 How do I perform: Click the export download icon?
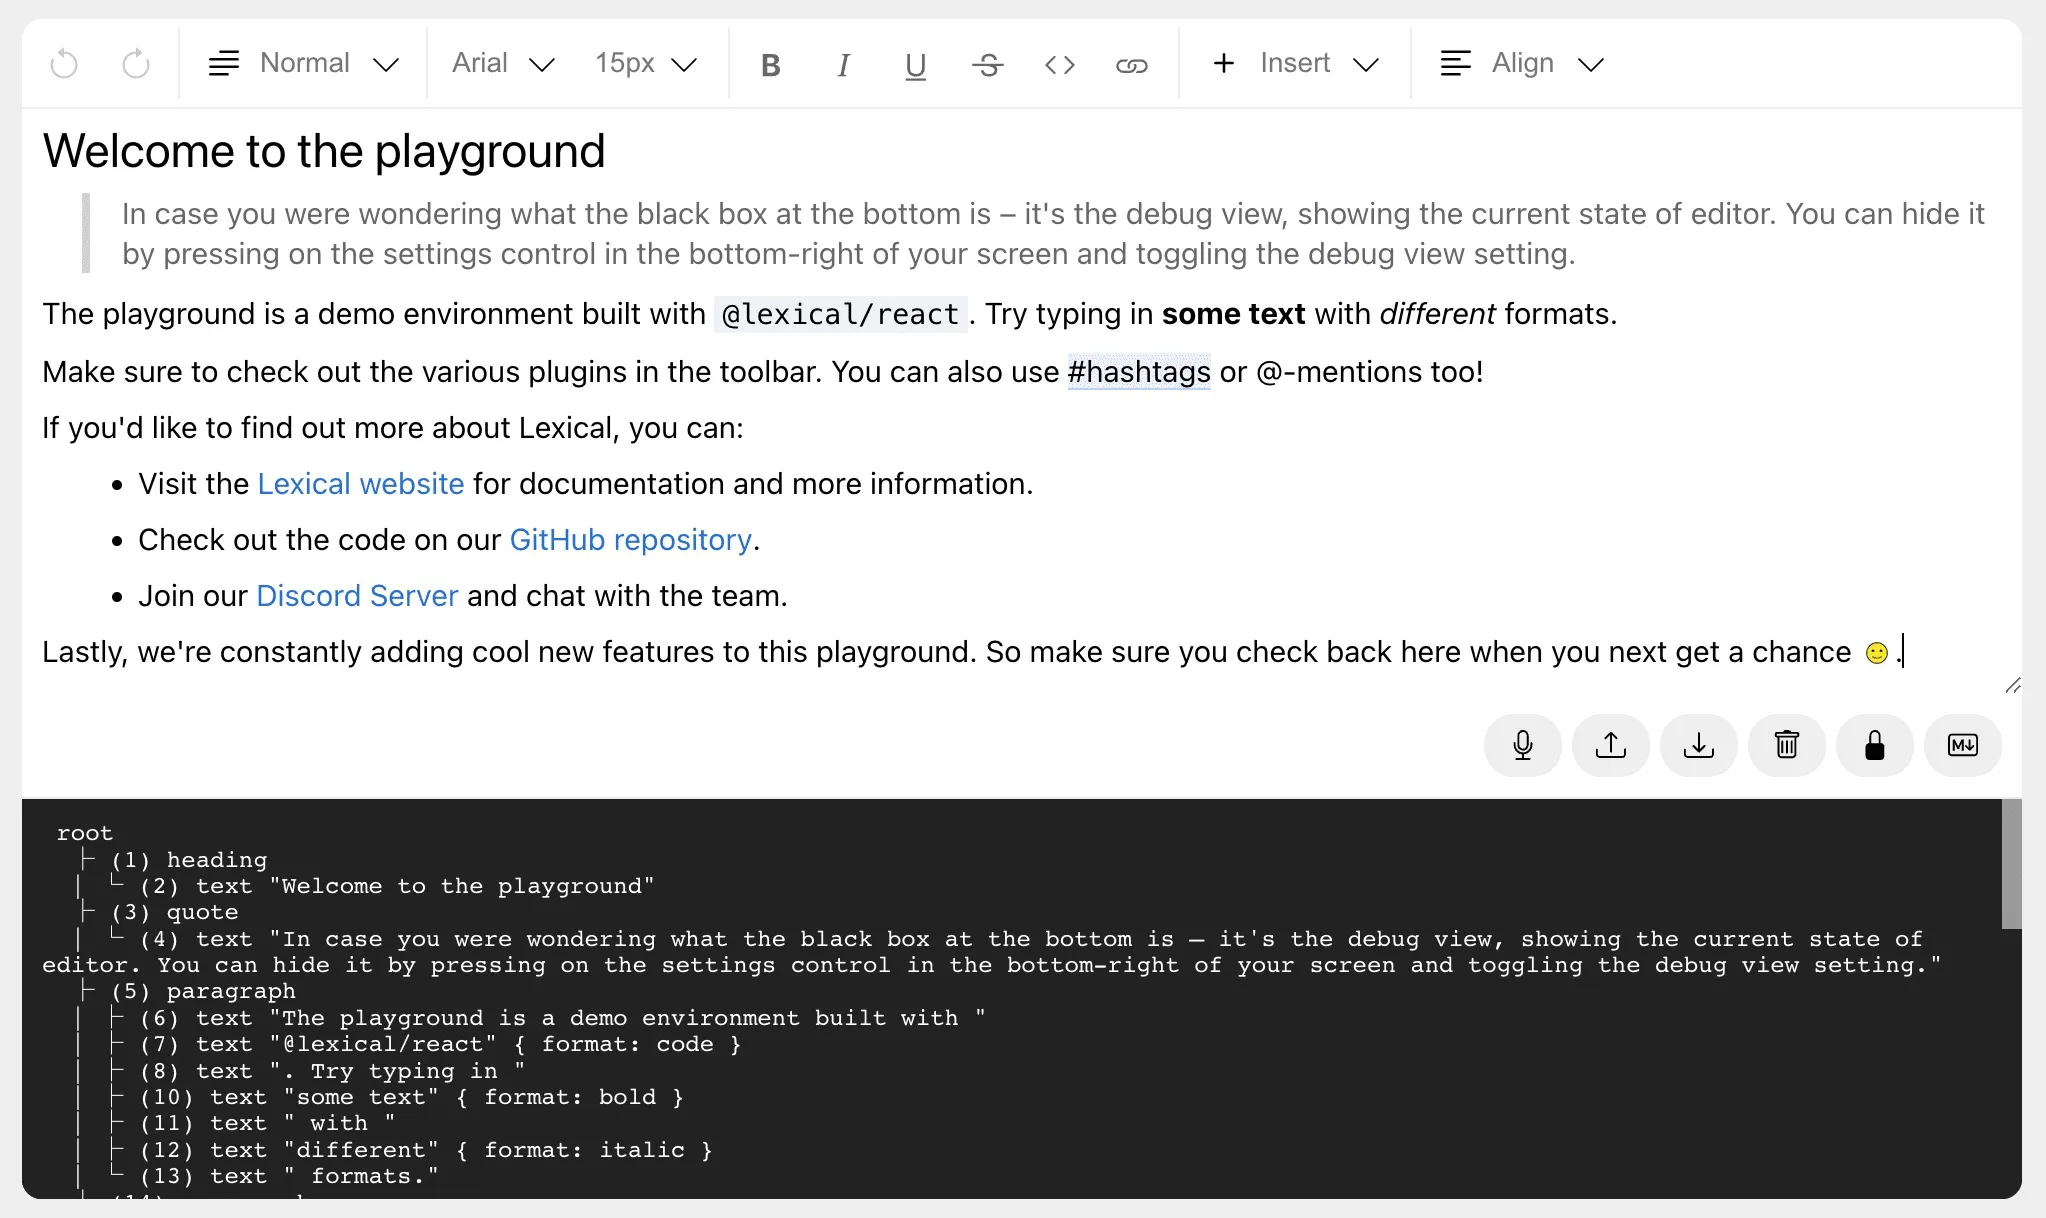[1698, 745]
